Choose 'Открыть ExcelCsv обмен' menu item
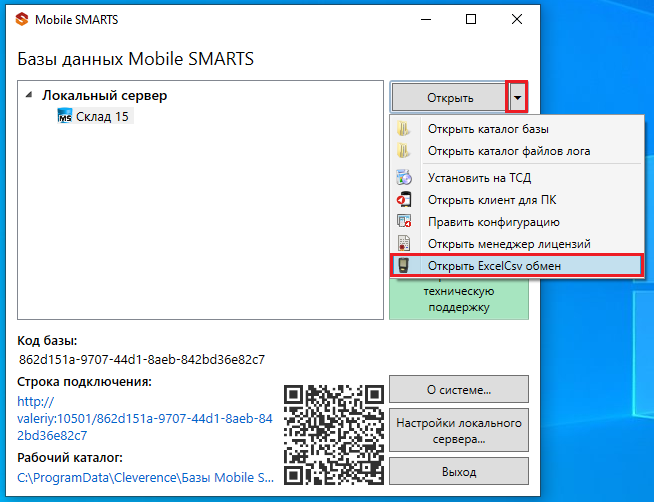 tap(516, 266)
